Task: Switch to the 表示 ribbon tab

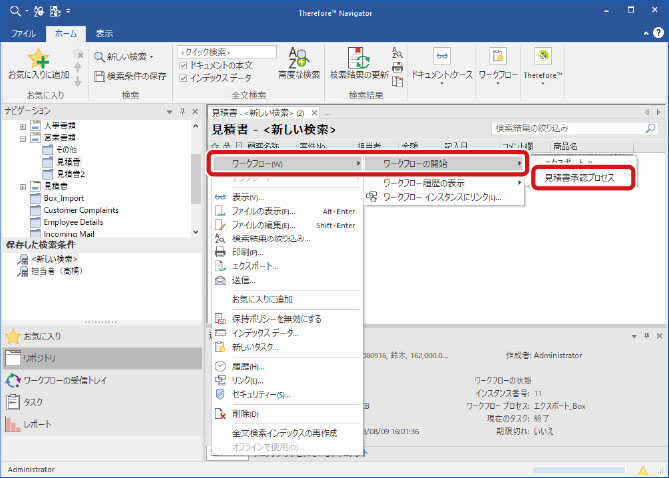Action: pos(104,33)
